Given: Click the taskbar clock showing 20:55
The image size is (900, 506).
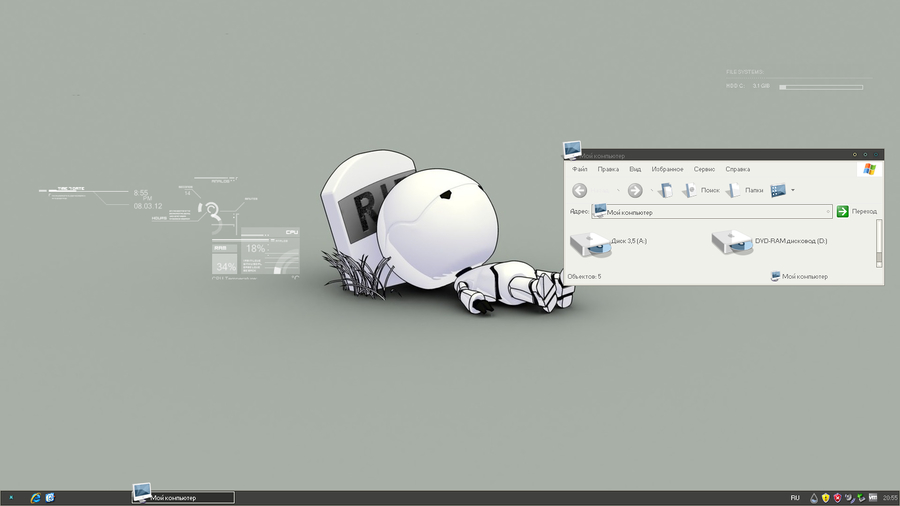Looking at the screenshot, I should (890, 498).
